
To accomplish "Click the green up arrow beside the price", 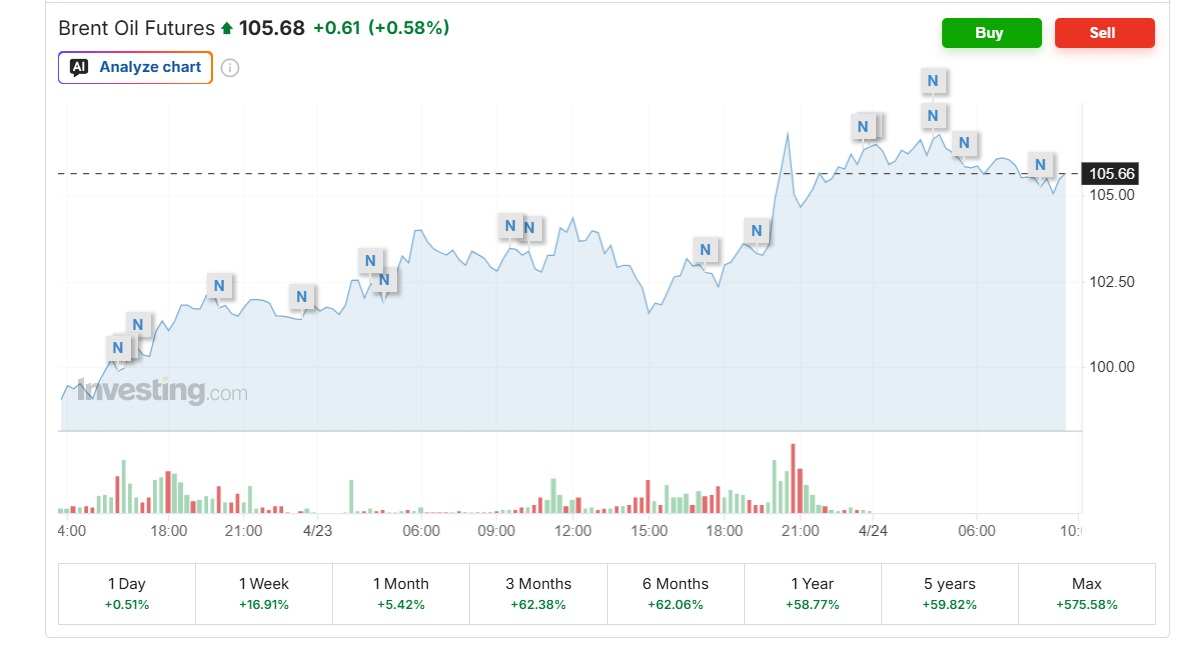I will click(227, 29).
